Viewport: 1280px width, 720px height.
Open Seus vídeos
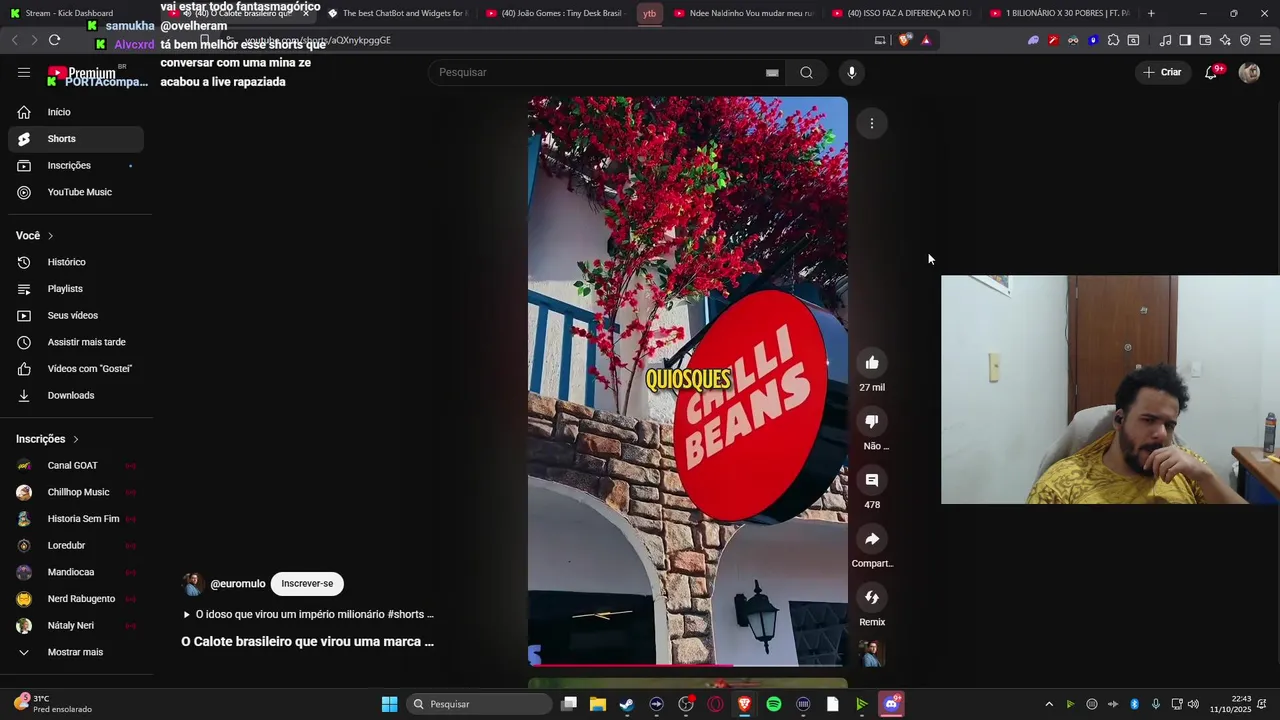[x=76, y=315]
